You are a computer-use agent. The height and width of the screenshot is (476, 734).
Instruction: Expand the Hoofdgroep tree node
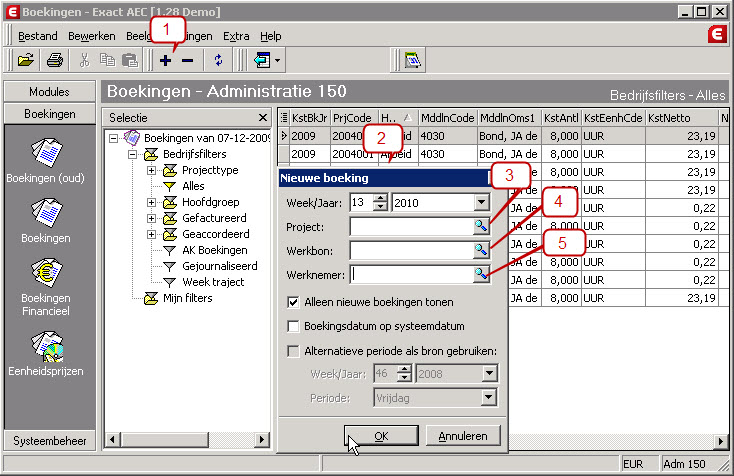(x=151, y=202)
